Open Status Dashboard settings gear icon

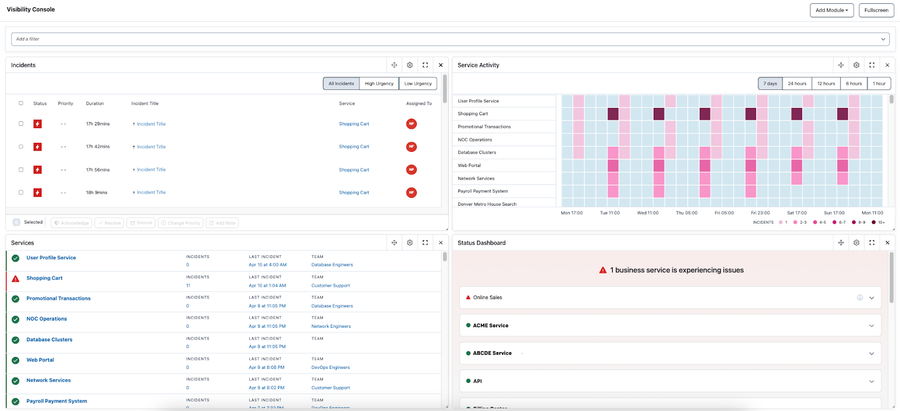click(x=856, y=243)
